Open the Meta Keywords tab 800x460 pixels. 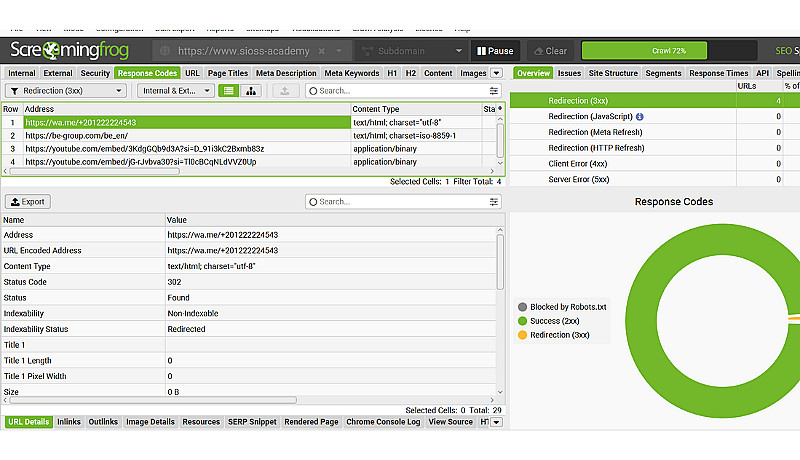pyautogui.click(x=352, y=73)
